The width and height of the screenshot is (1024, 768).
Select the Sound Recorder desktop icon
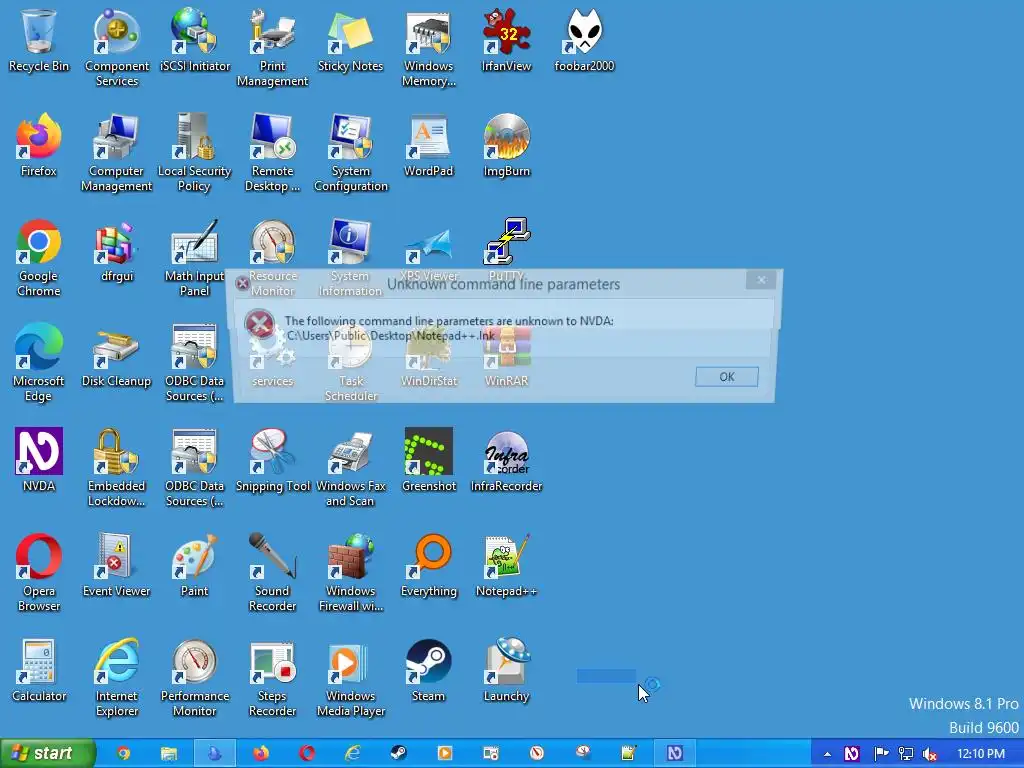(x=272, y=573)
